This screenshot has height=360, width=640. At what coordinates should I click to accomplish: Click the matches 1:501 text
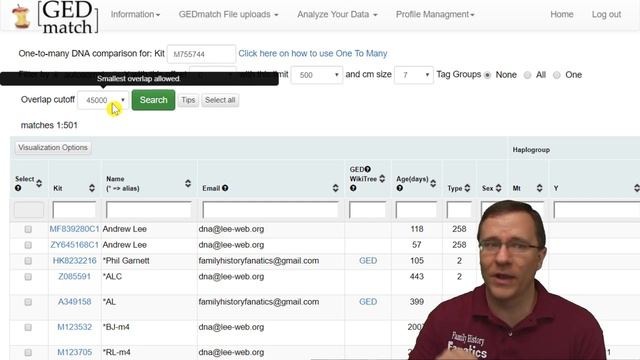pyautogui.click(x=49, y=125)
